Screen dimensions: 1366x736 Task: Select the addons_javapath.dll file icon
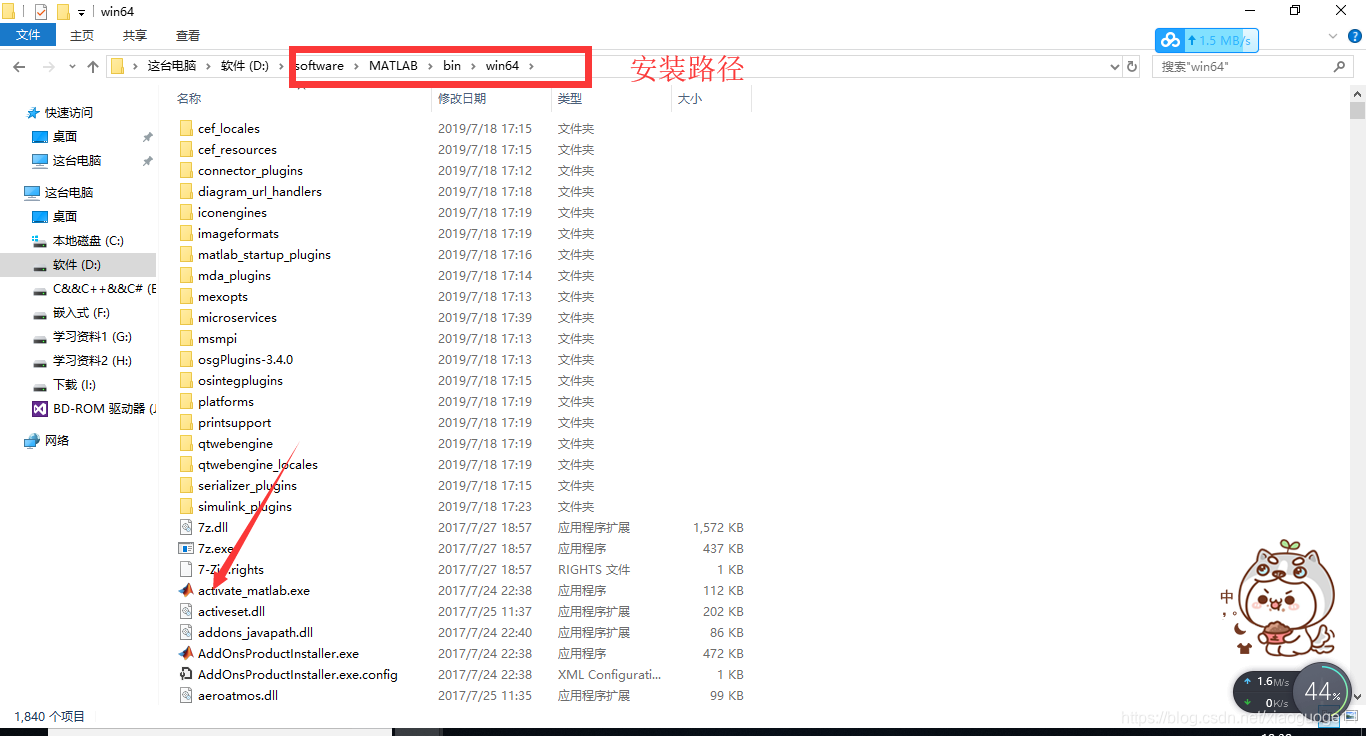pyautogui.click(x=186, y=633)
